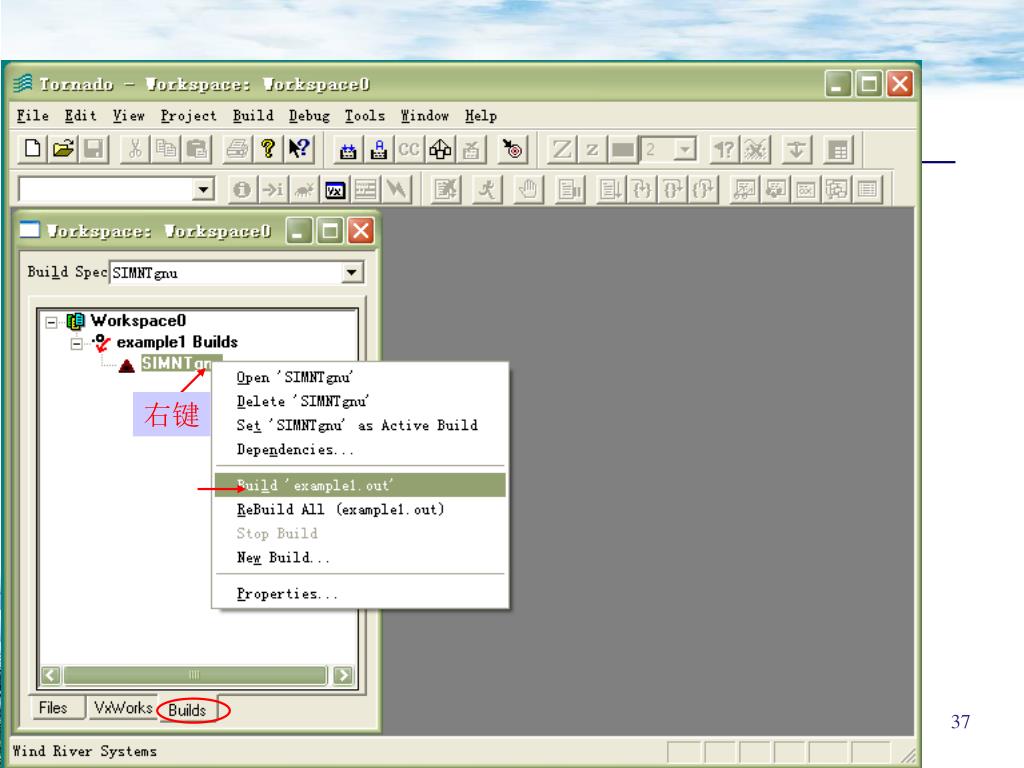Screen dimensions: 1024x768
Task: Click the New file icon
Action: [x=32, y=150]
